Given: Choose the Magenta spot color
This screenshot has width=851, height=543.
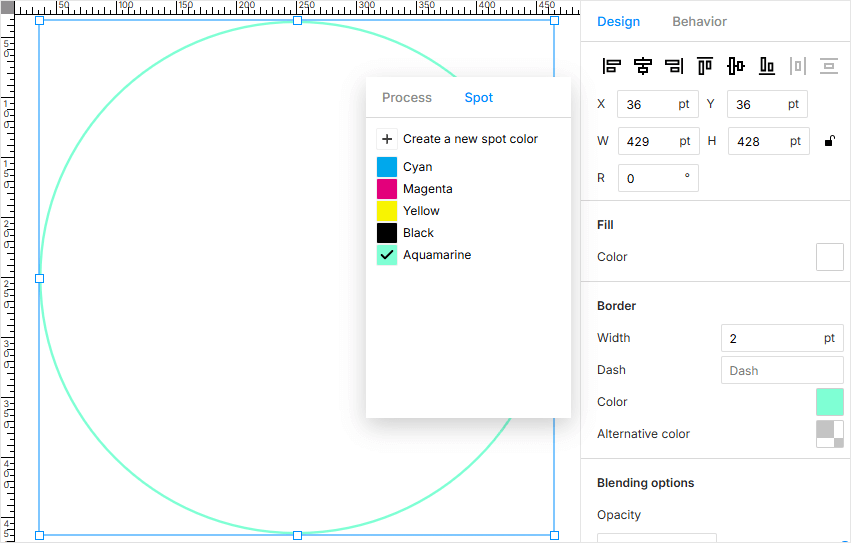Looking at the screenshot, I should (x=387, y=189).
